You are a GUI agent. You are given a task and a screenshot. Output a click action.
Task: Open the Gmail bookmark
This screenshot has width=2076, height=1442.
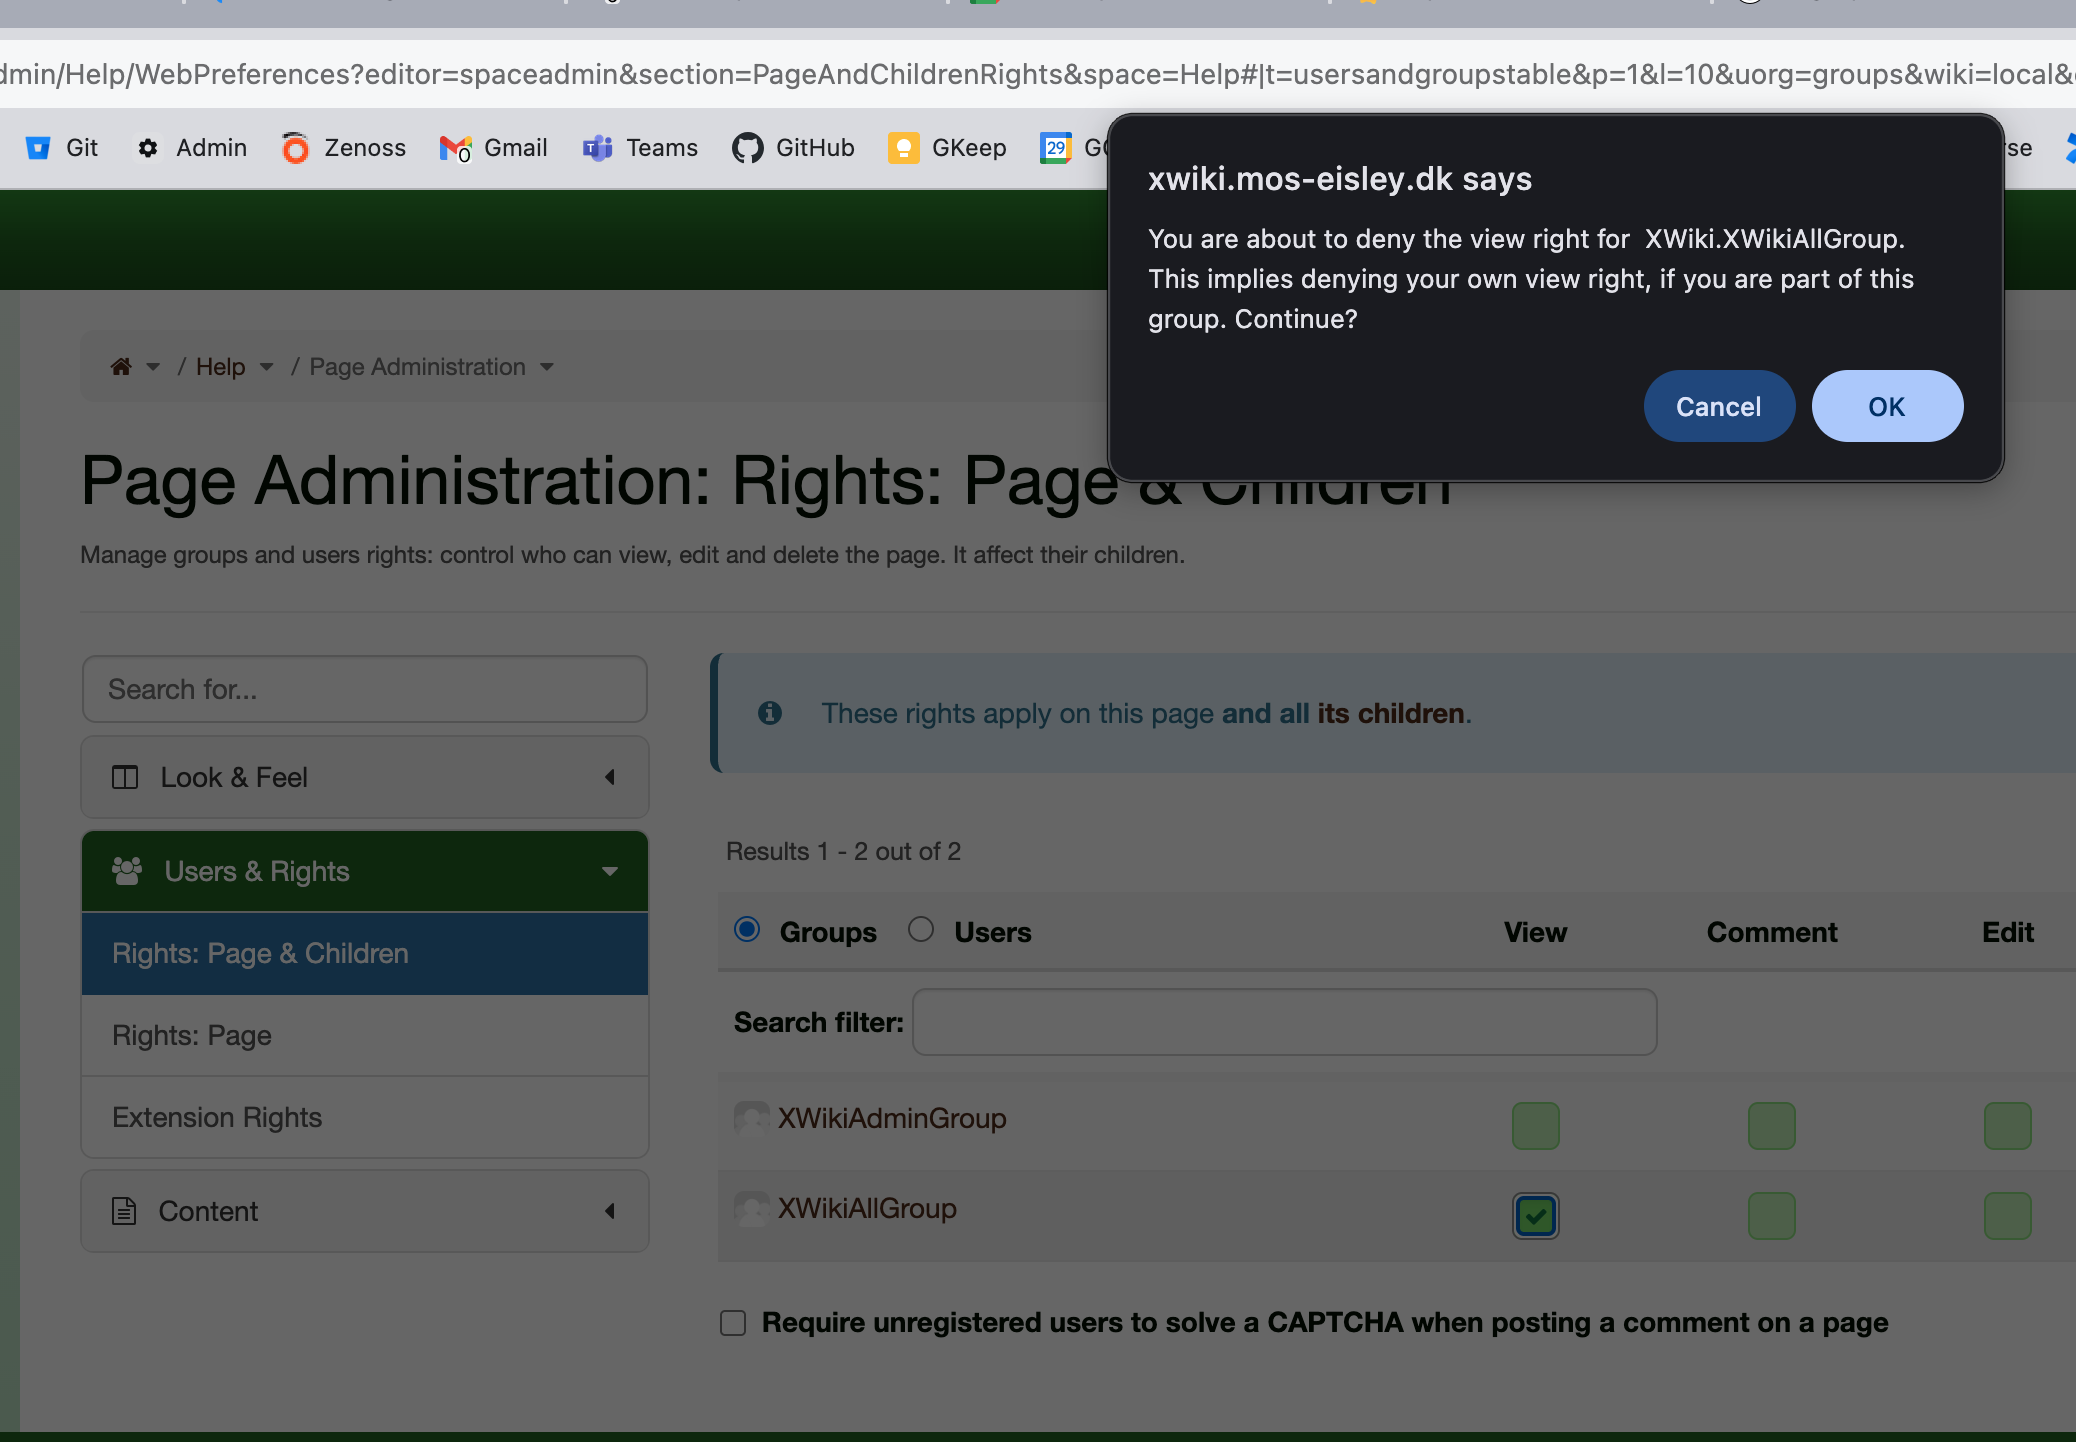point(494,148)
